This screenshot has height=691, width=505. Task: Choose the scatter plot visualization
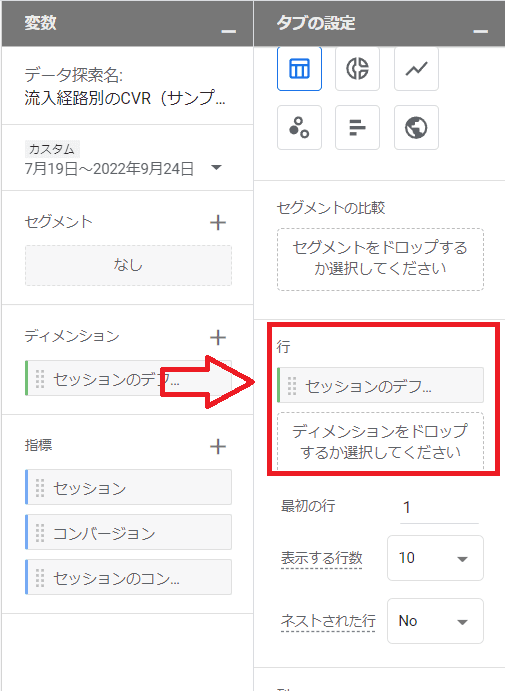pos(299,127)
